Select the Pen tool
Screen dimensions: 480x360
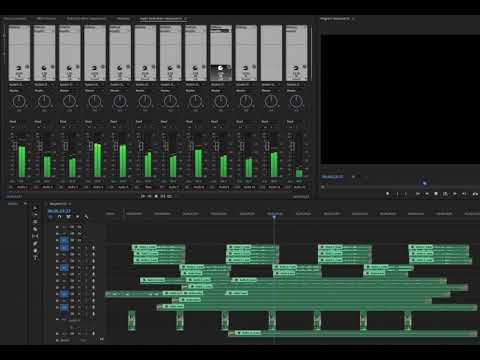(35, 244)
